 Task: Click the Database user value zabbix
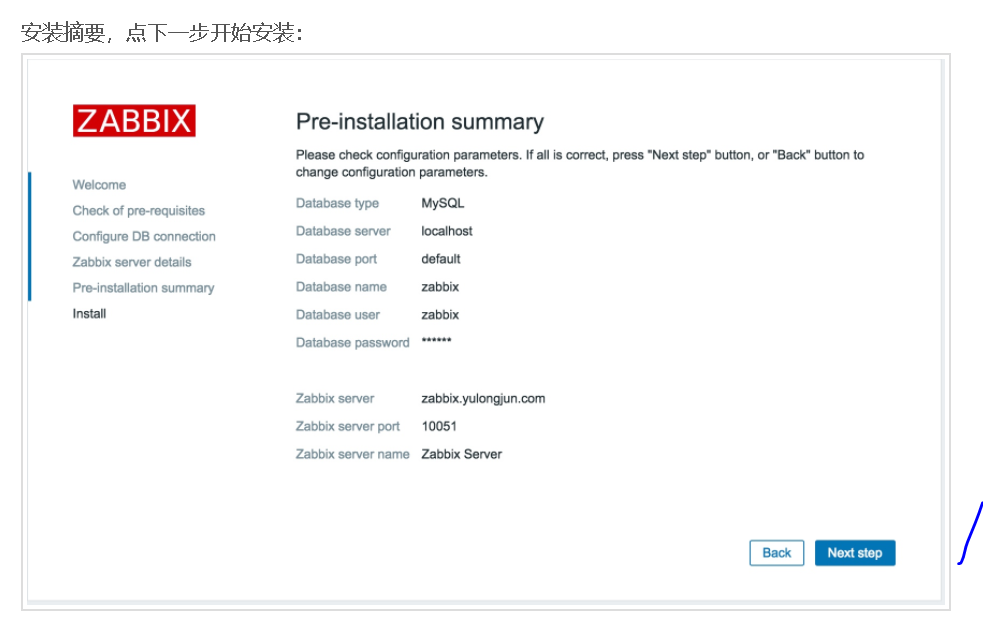coord(440,315)
